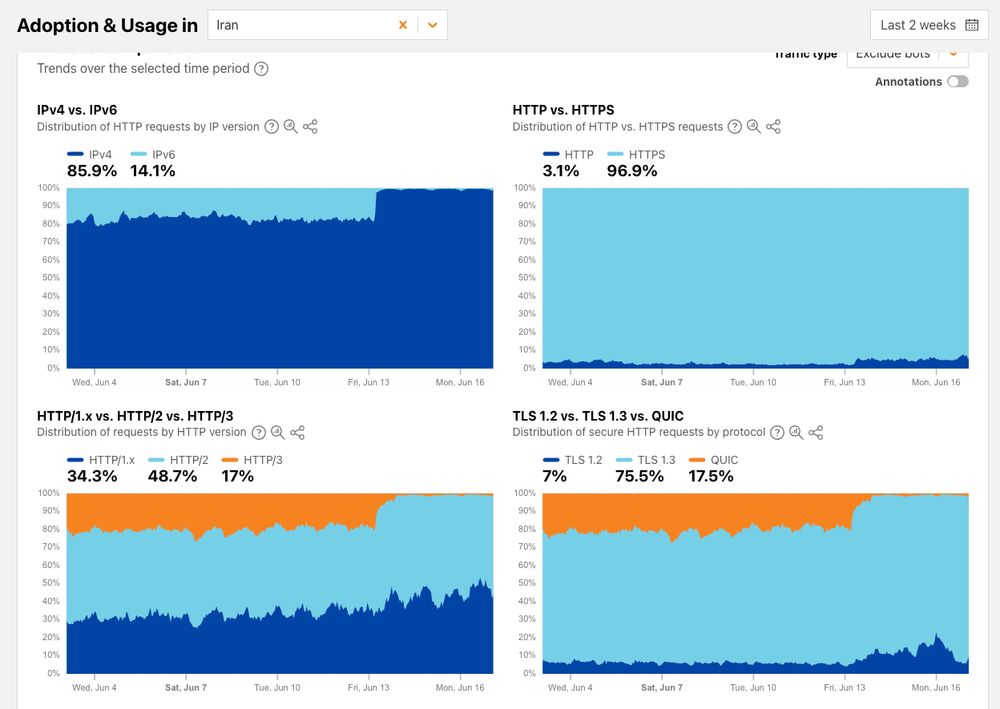
Task: Expand the Iran location dropdown arrow
Action: pos(432,25)
